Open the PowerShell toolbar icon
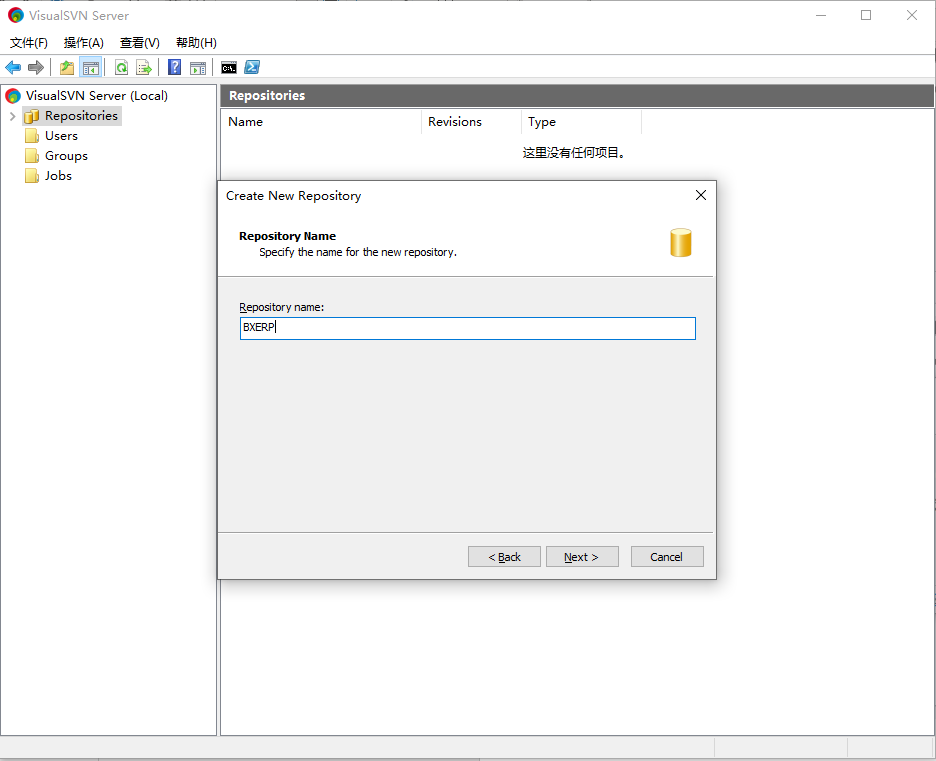 click(252, 67)
